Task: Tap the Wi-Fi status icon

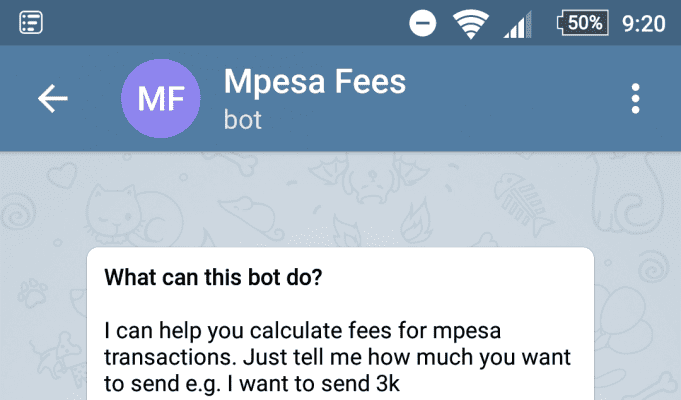Action: 471,24
